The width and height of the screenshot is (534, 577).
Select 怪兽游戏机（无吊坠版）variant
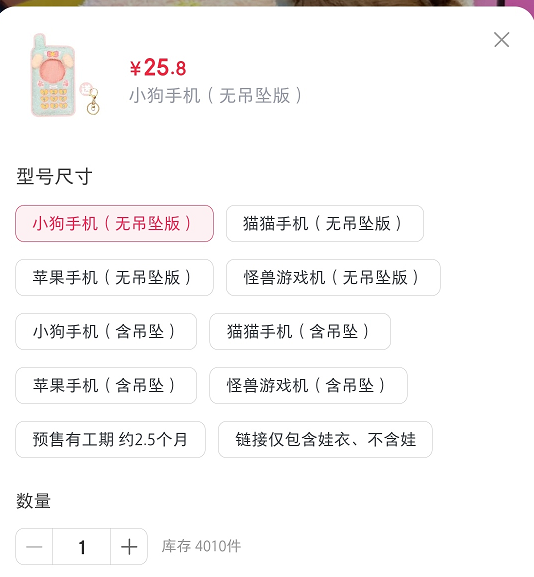333,277
